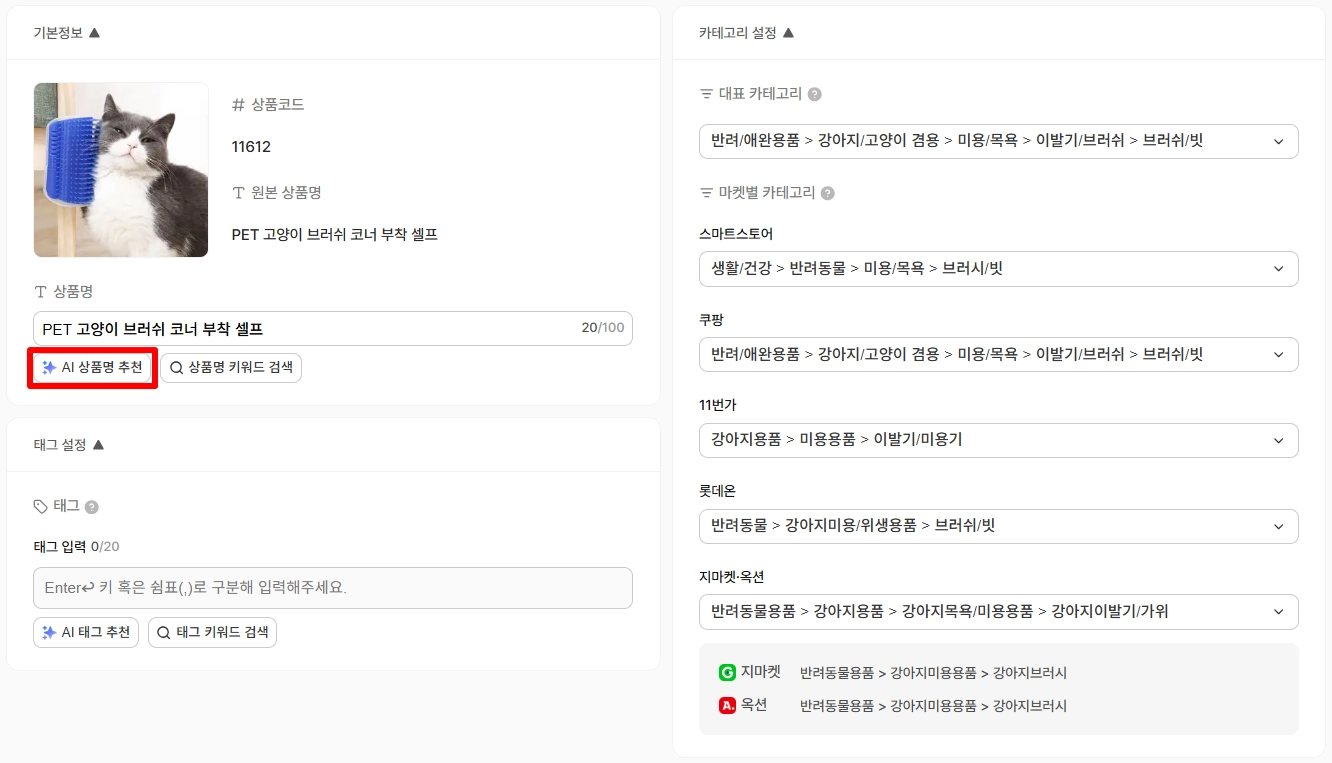Click the text icon beside 원본 상품명
The image size is (1332, 763).
(x=238, y=192)
